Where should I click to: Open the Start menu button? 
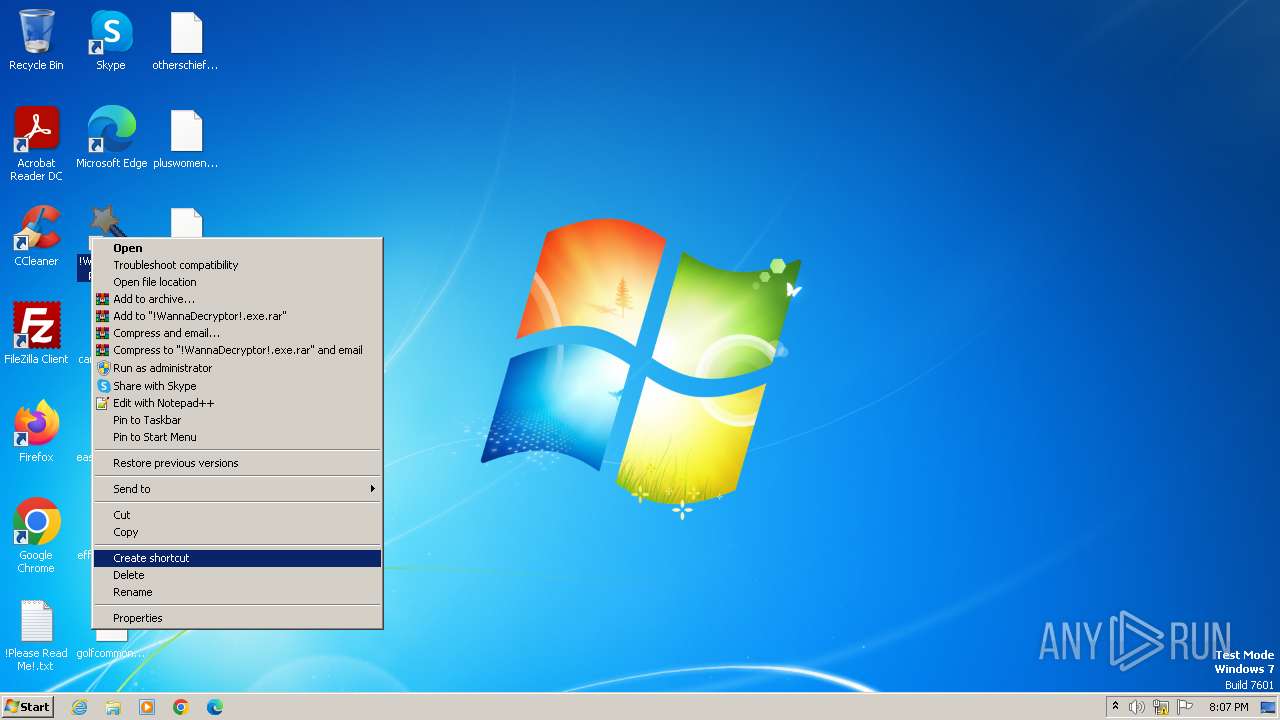click(28, 707)
